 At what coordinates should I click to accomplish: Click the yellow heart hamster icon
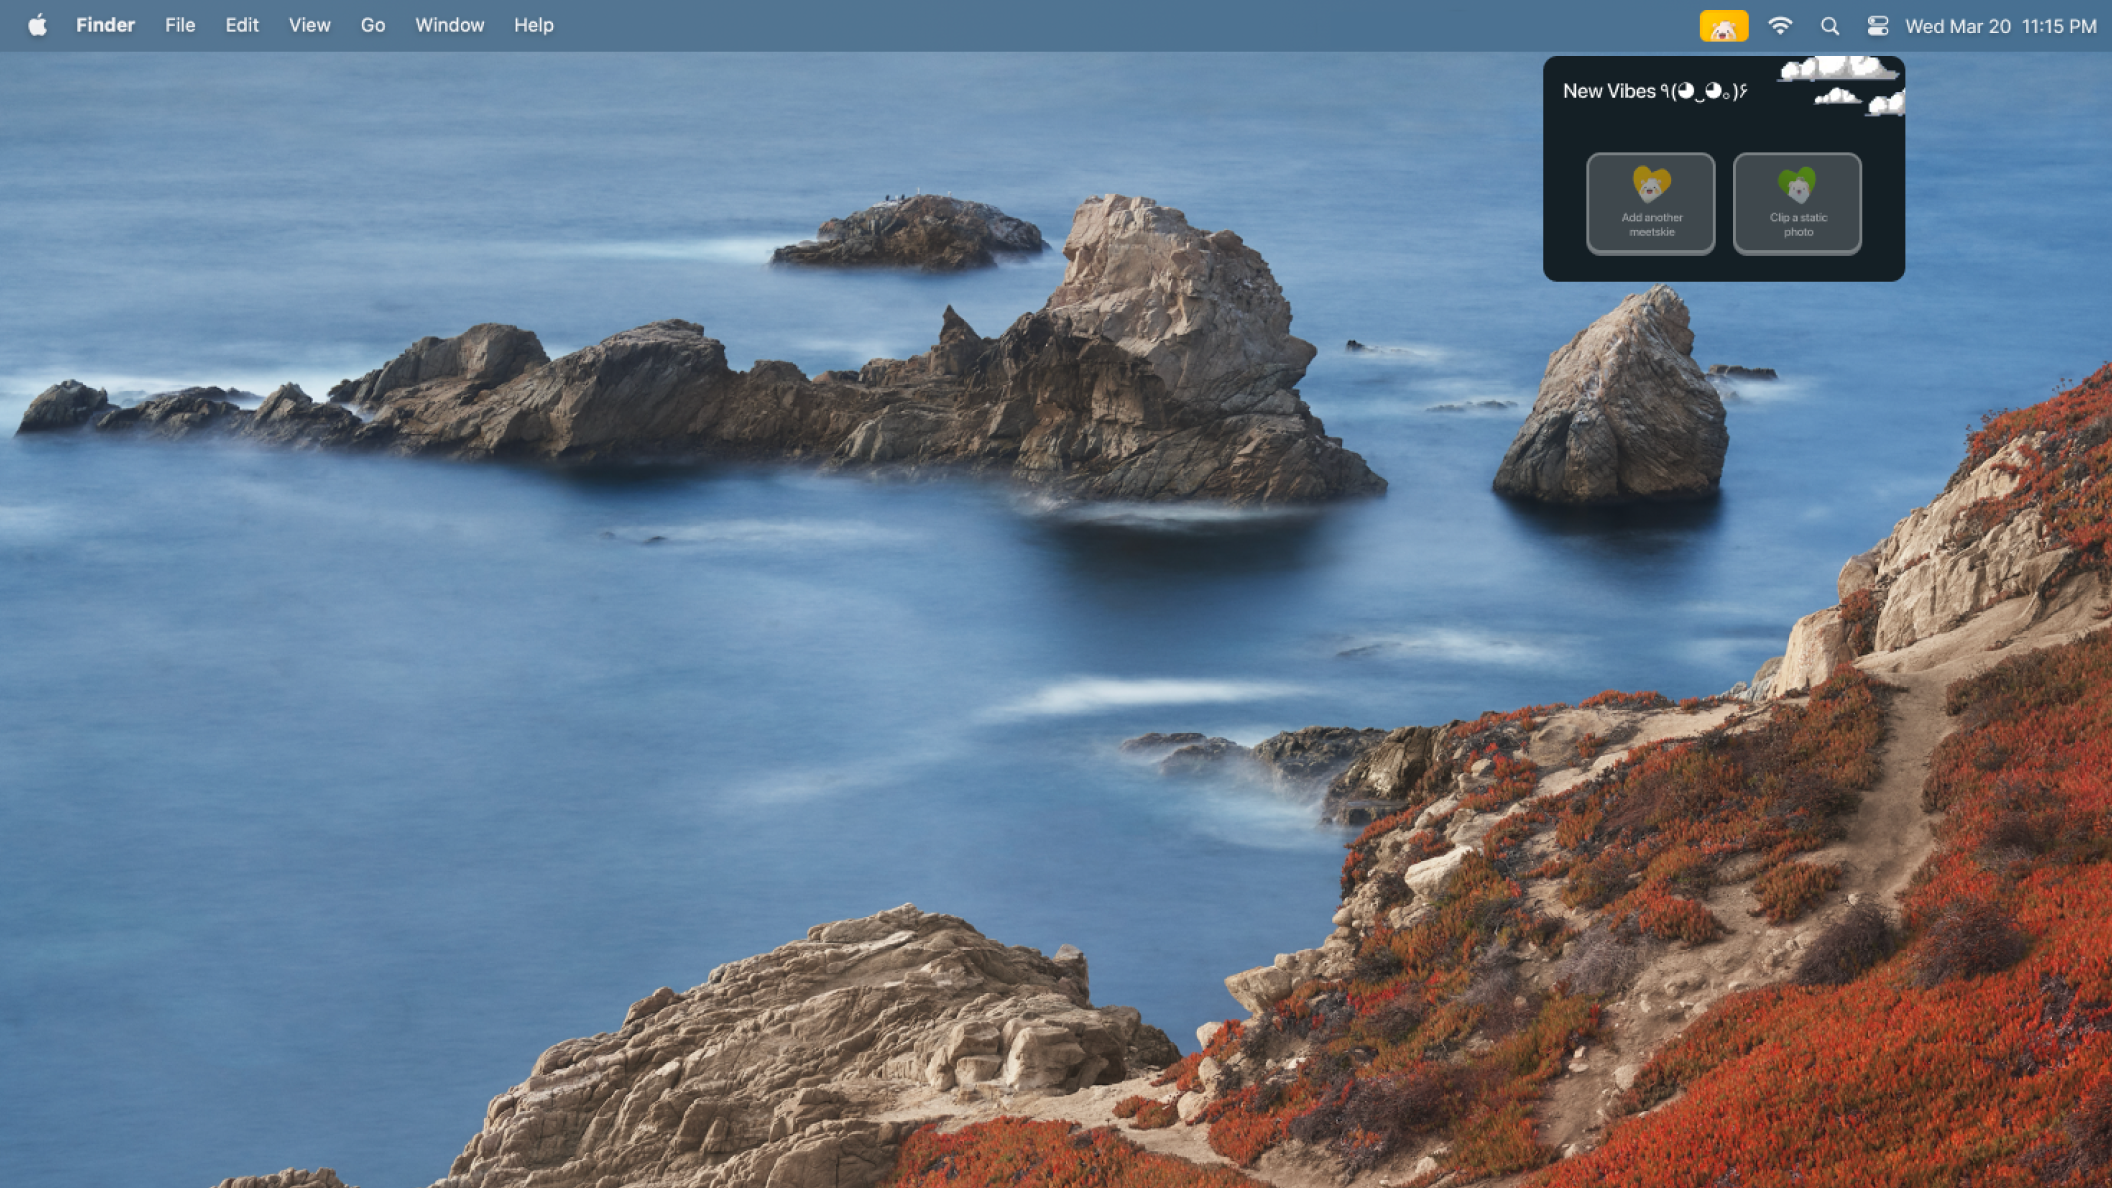coord(1651,185)
